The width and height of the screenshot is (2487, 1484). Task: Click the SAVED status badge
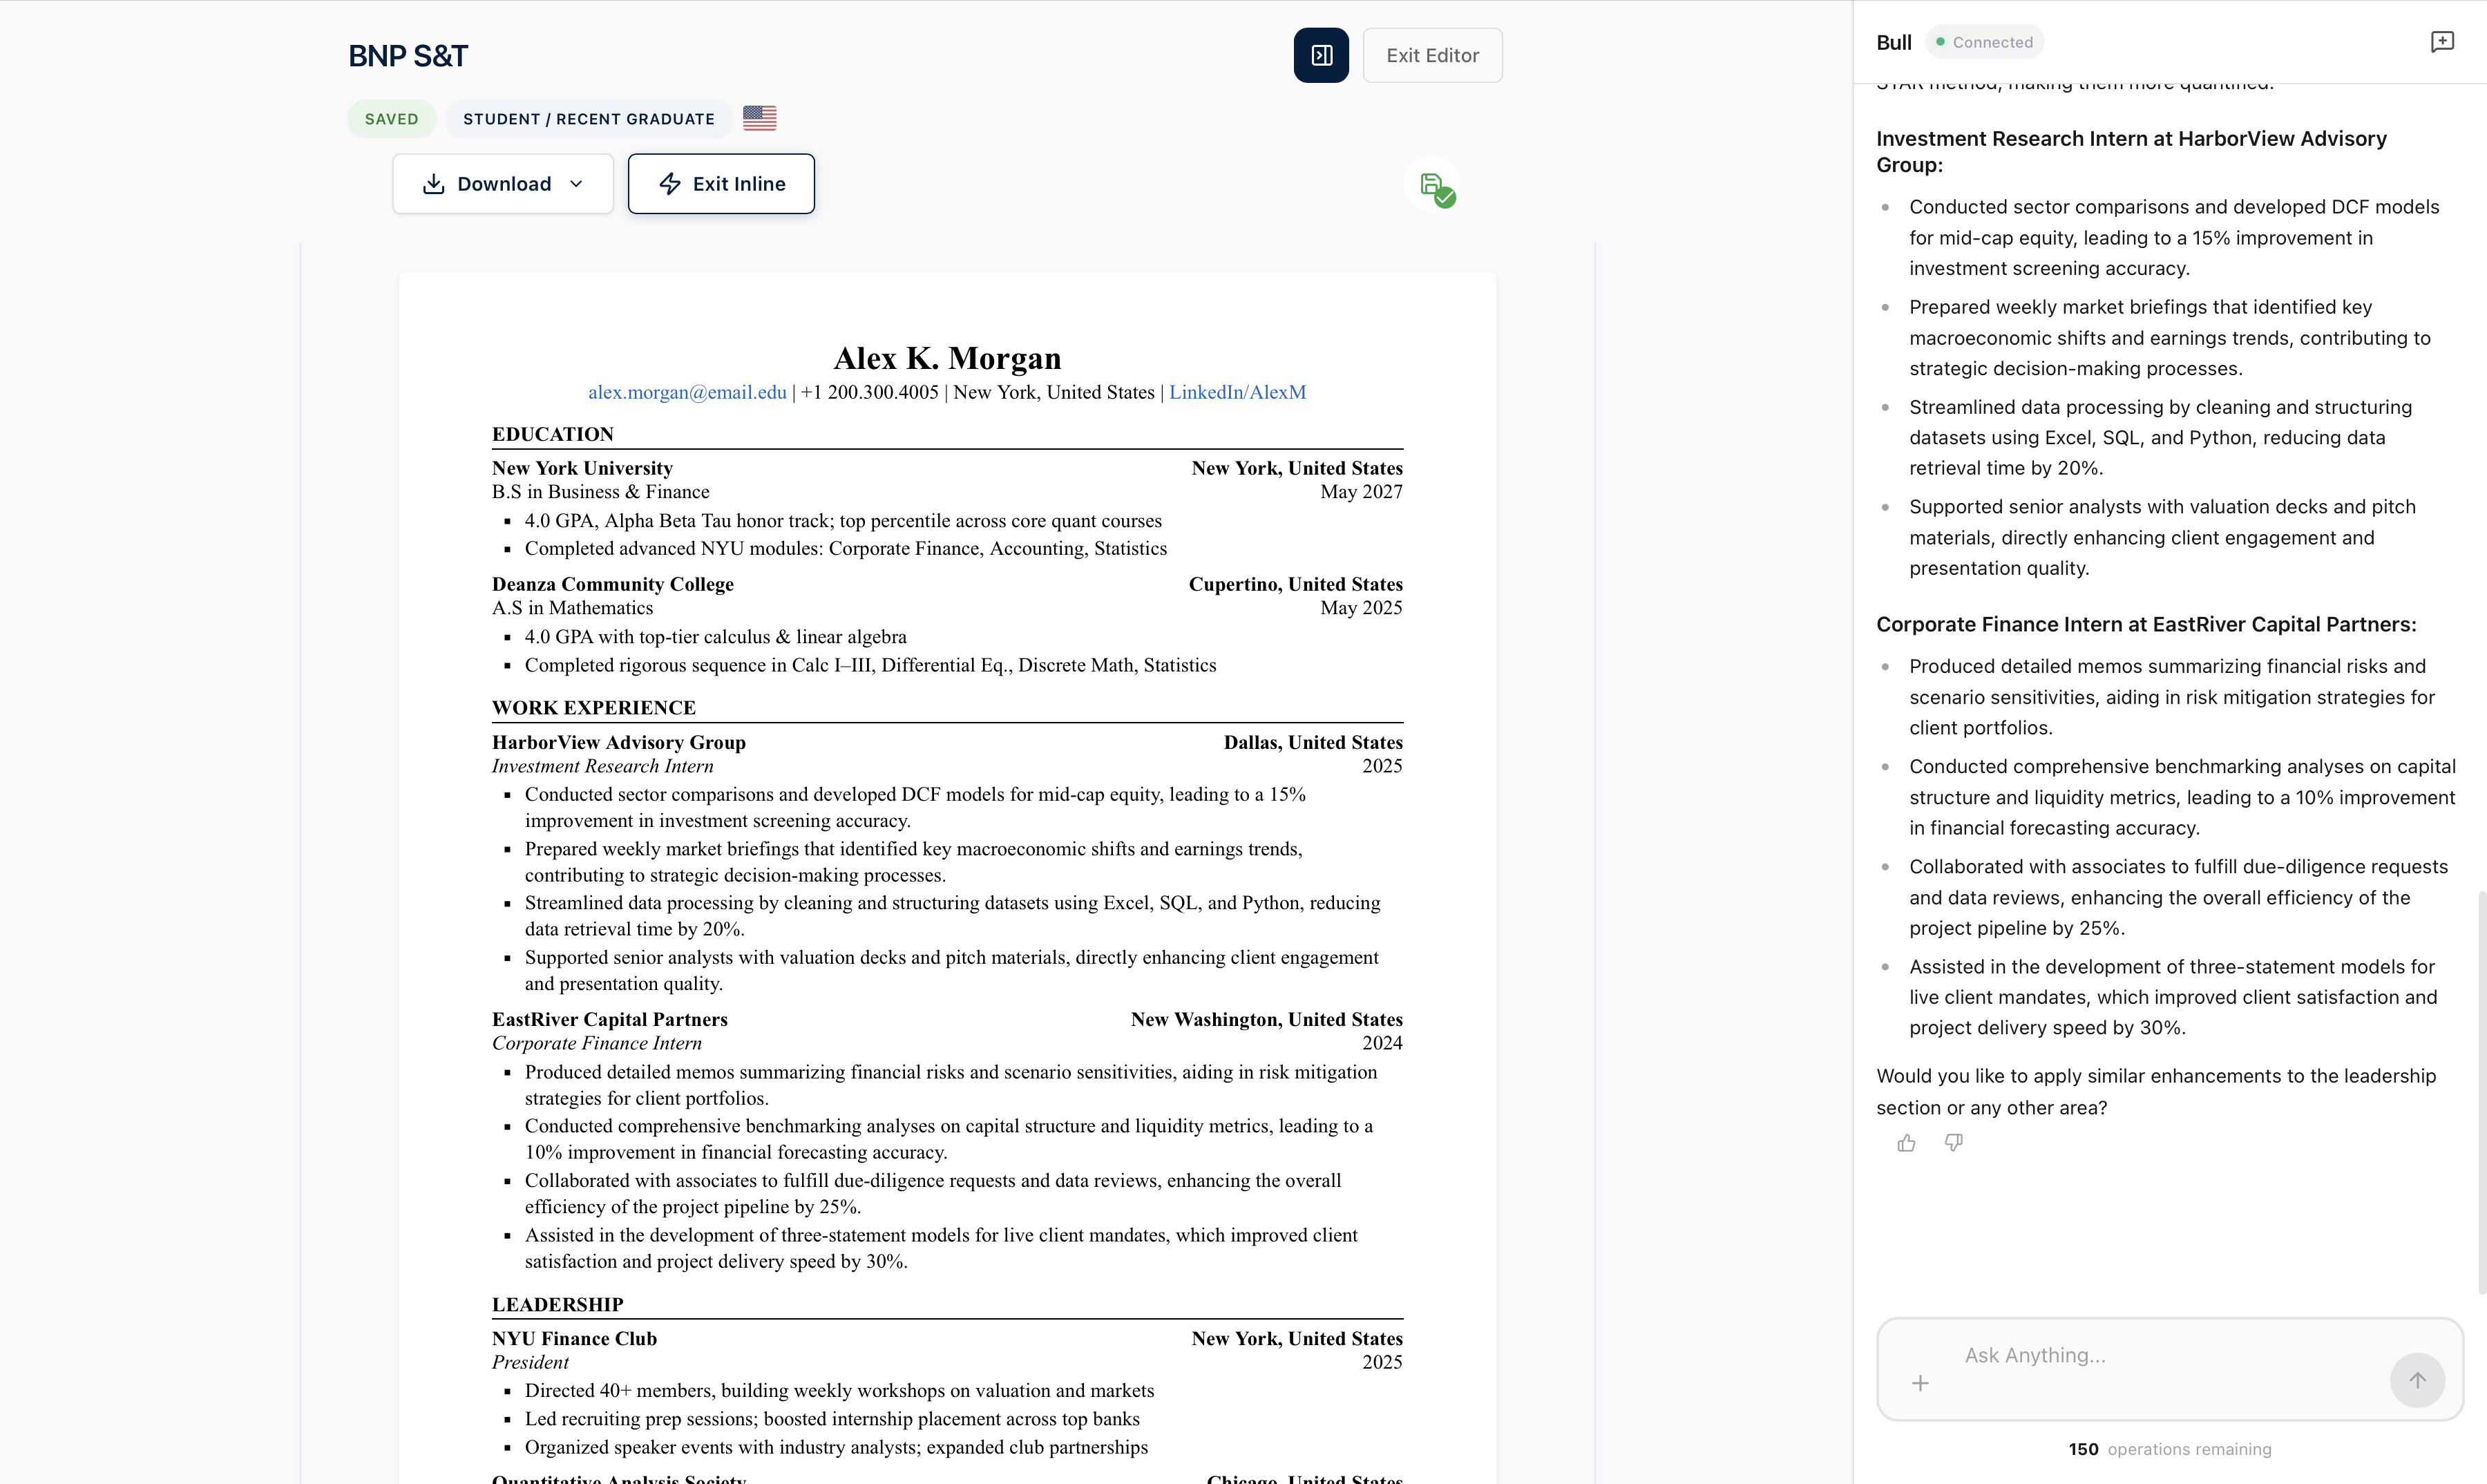[391, 119]
